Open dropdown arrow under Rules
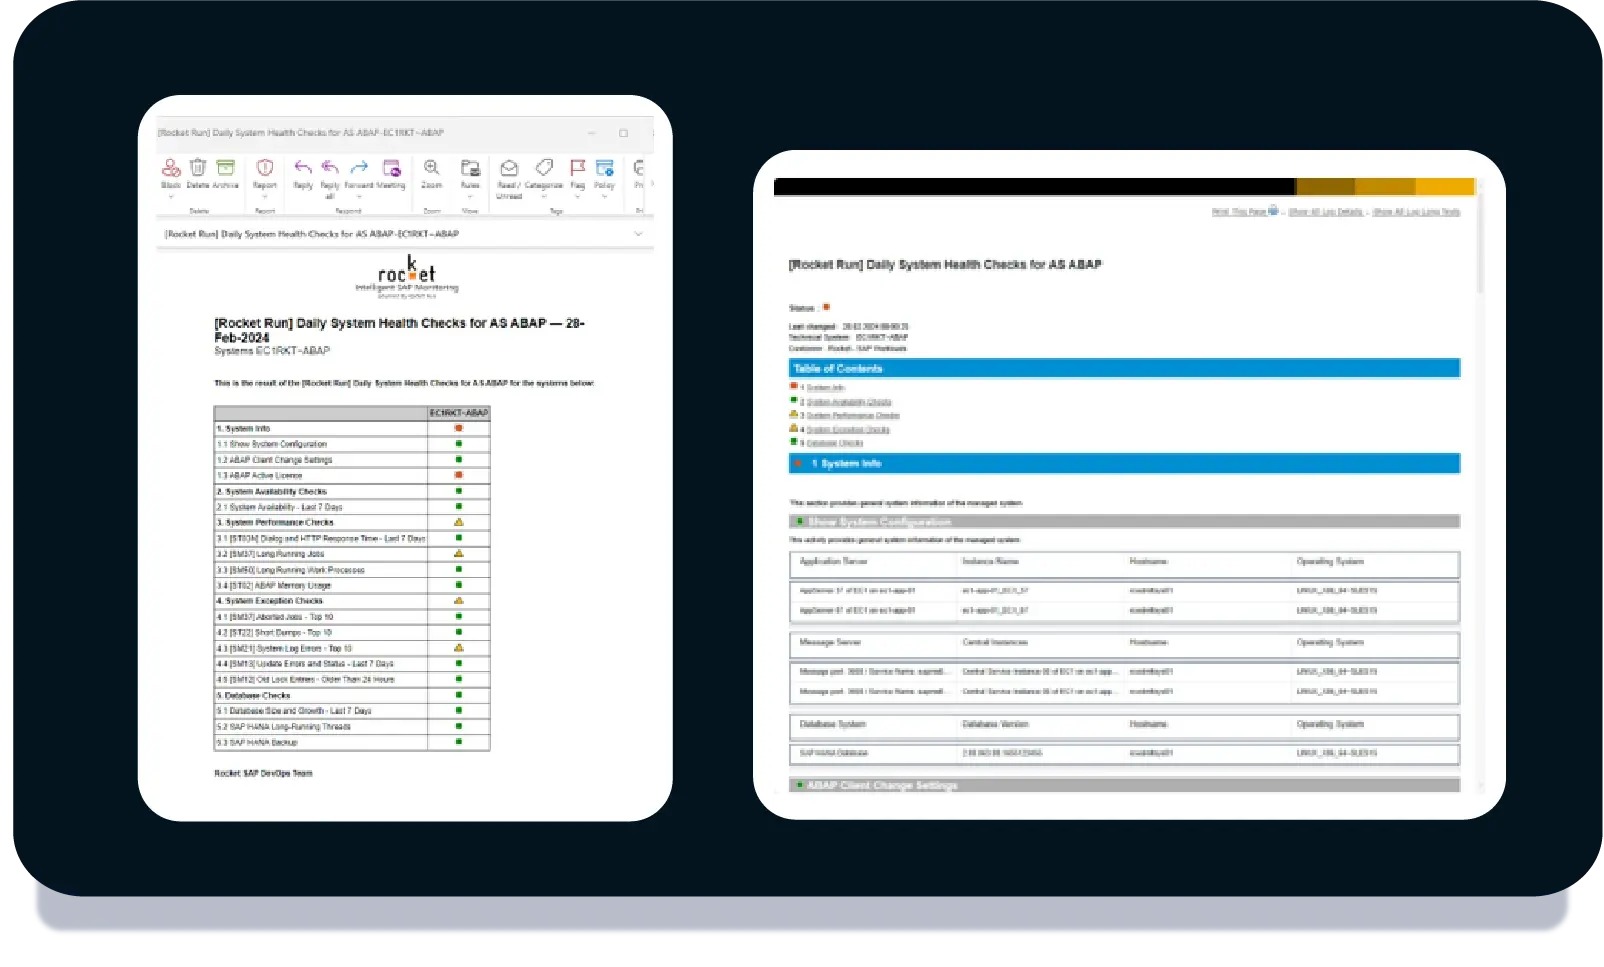The image size is (1604, 967). [x=470, y=197]
